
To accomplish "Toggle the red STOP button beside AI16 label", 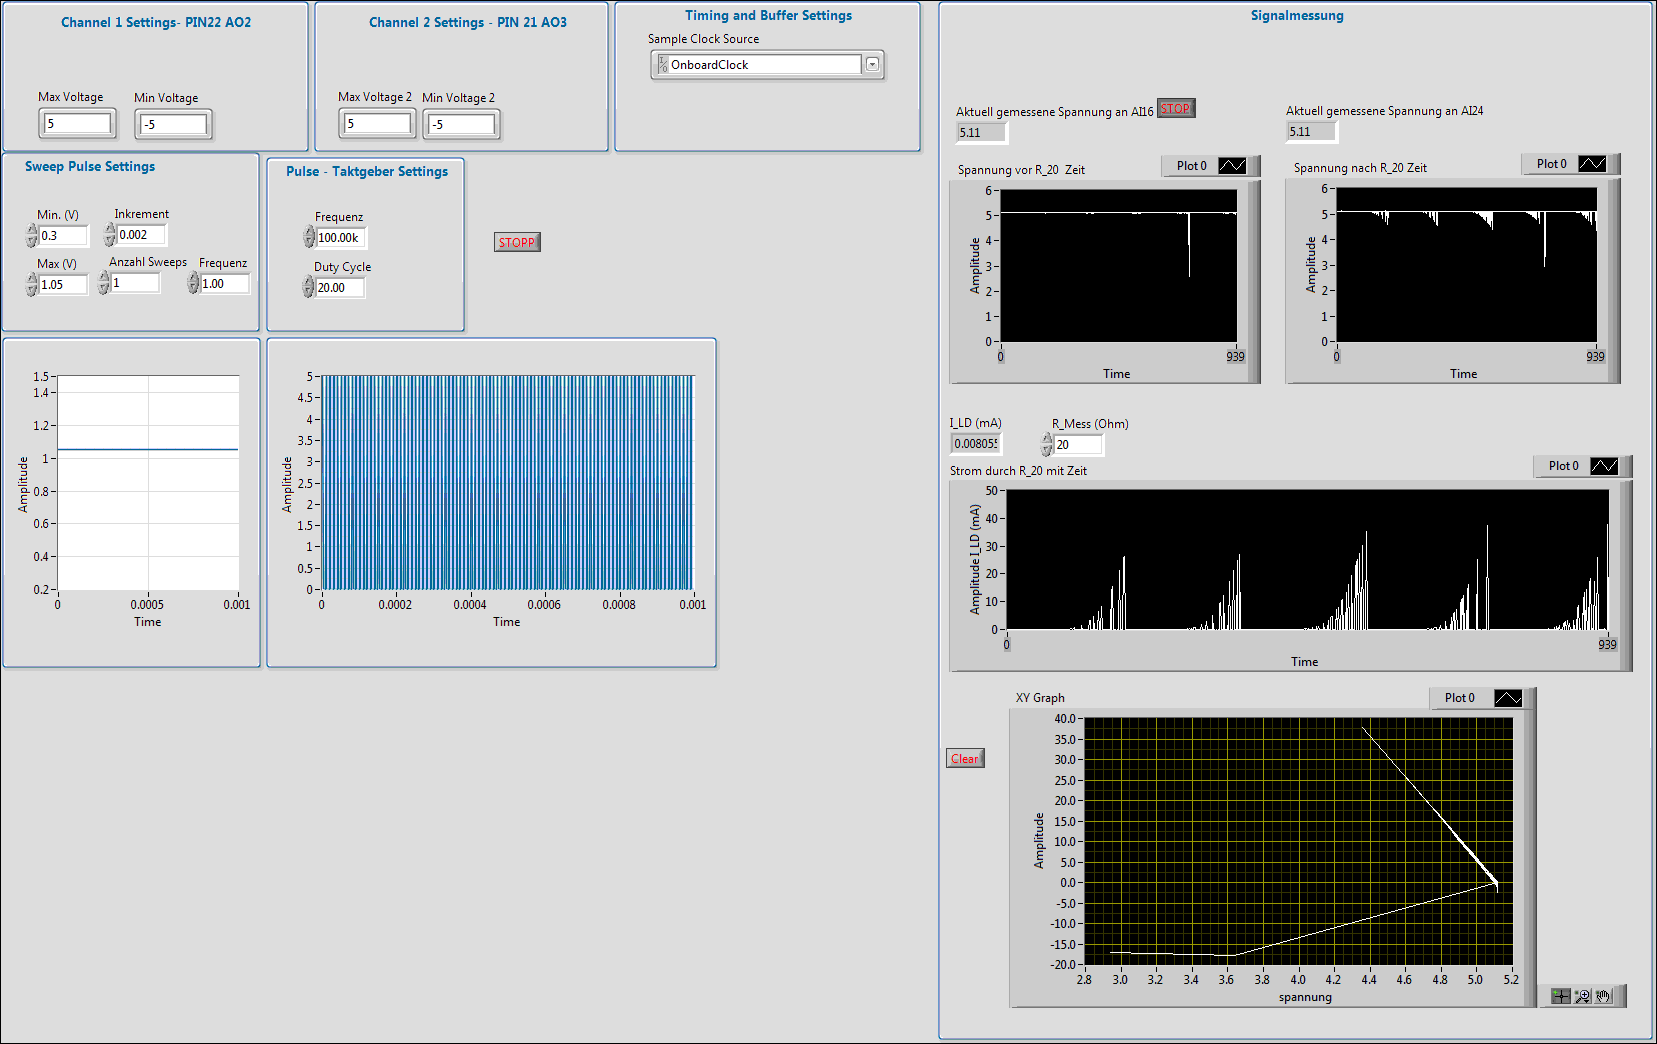I will (x=1175, y=109).
